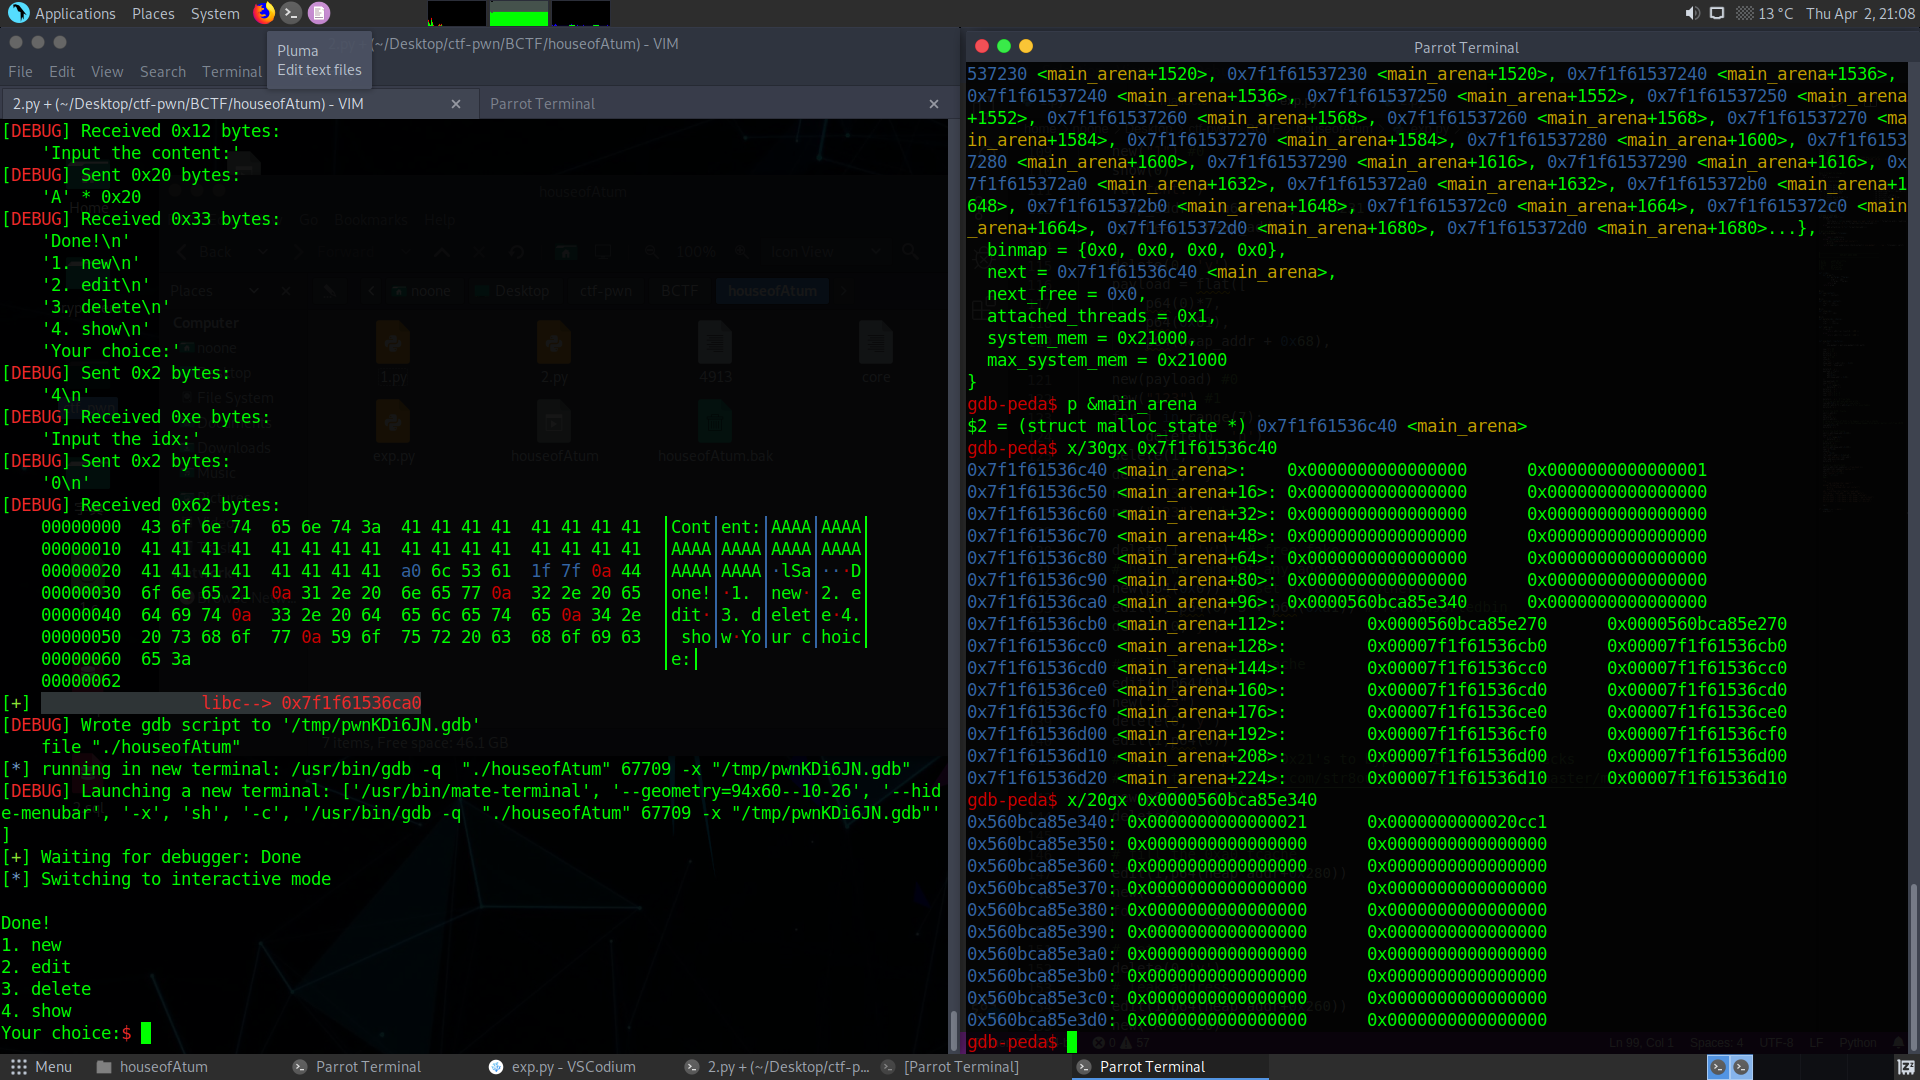
Task: Click the Menu grid icon in bottom panel
Action: pyautogui.click(x=19, y=1067)
